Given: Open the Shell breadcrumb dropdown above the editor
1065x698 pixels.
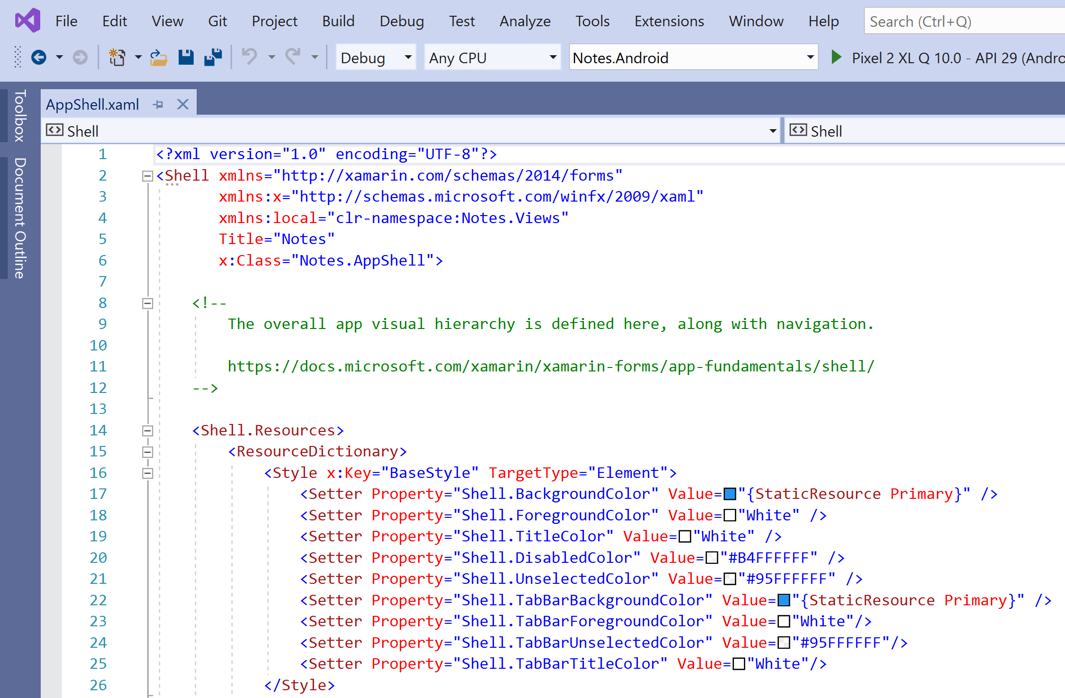Looking at the screenshot, I should pos(771,130).
